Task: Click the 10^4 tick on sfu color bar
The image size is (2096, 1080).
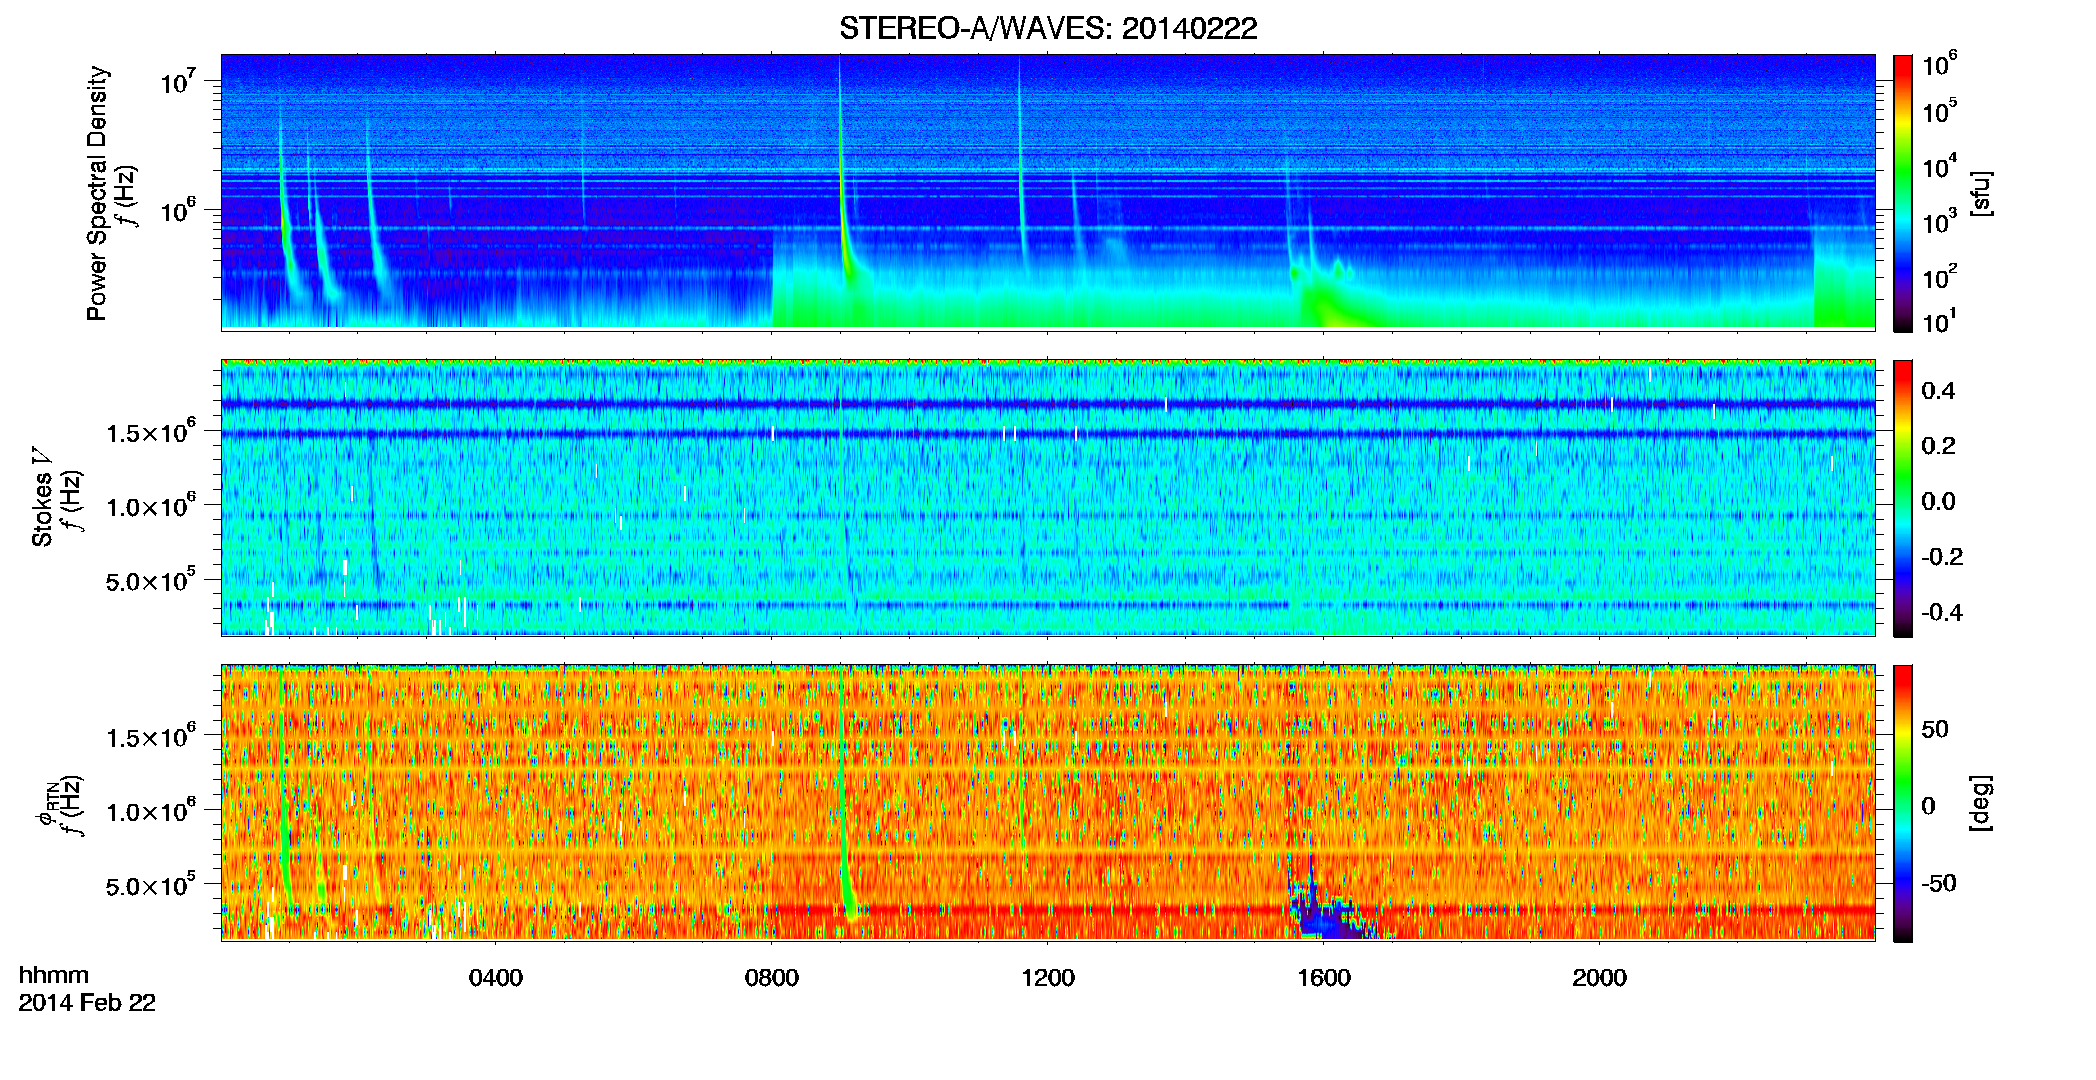Action: tap(1940, 166)
